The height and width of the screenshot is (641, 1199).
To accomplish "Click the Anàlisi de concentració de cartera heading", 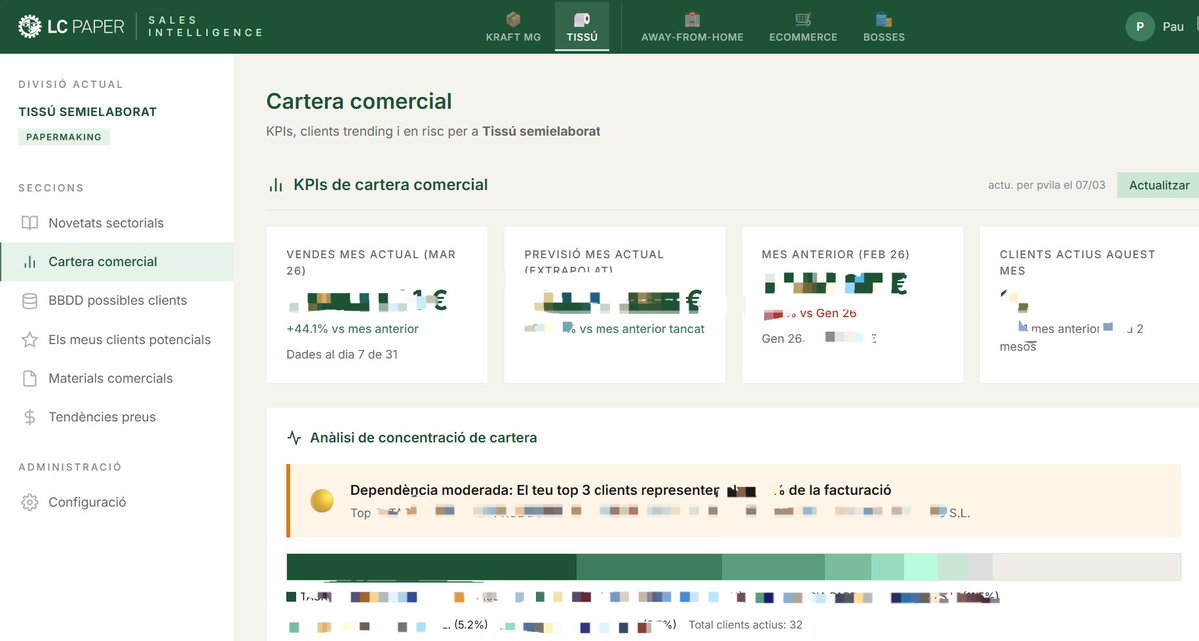I will pyautogui.click(x=423, y=438).
